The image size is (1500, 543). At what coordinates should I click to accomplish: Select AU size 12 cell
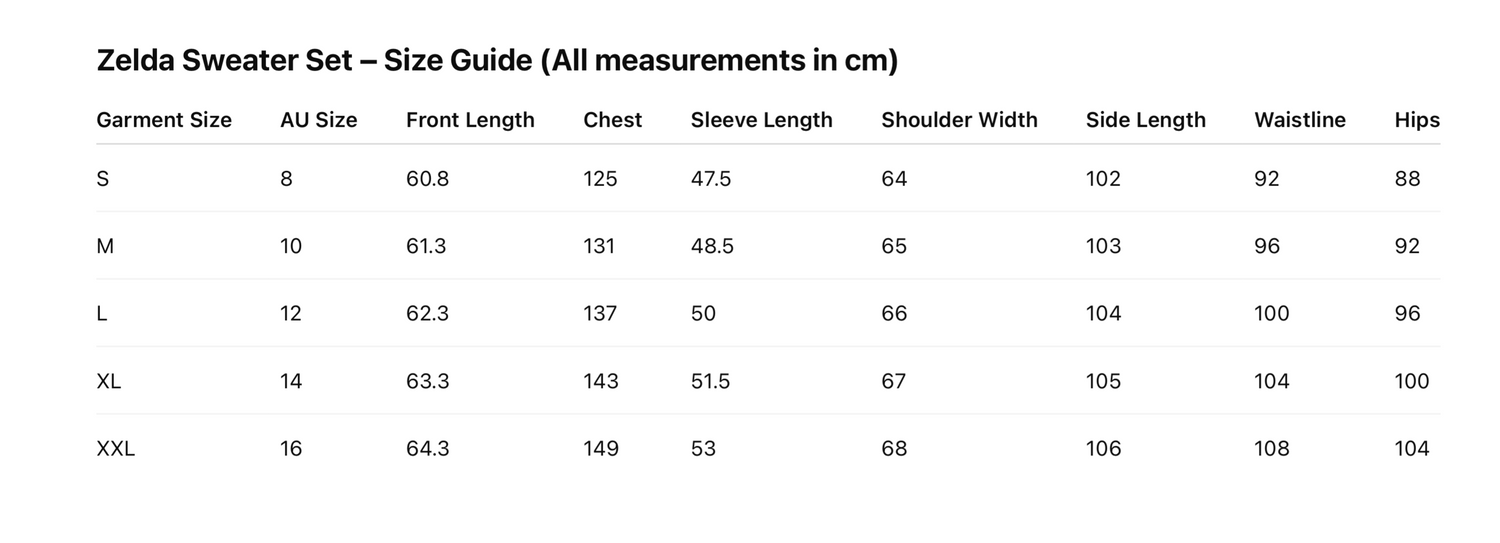click(291, 314)
